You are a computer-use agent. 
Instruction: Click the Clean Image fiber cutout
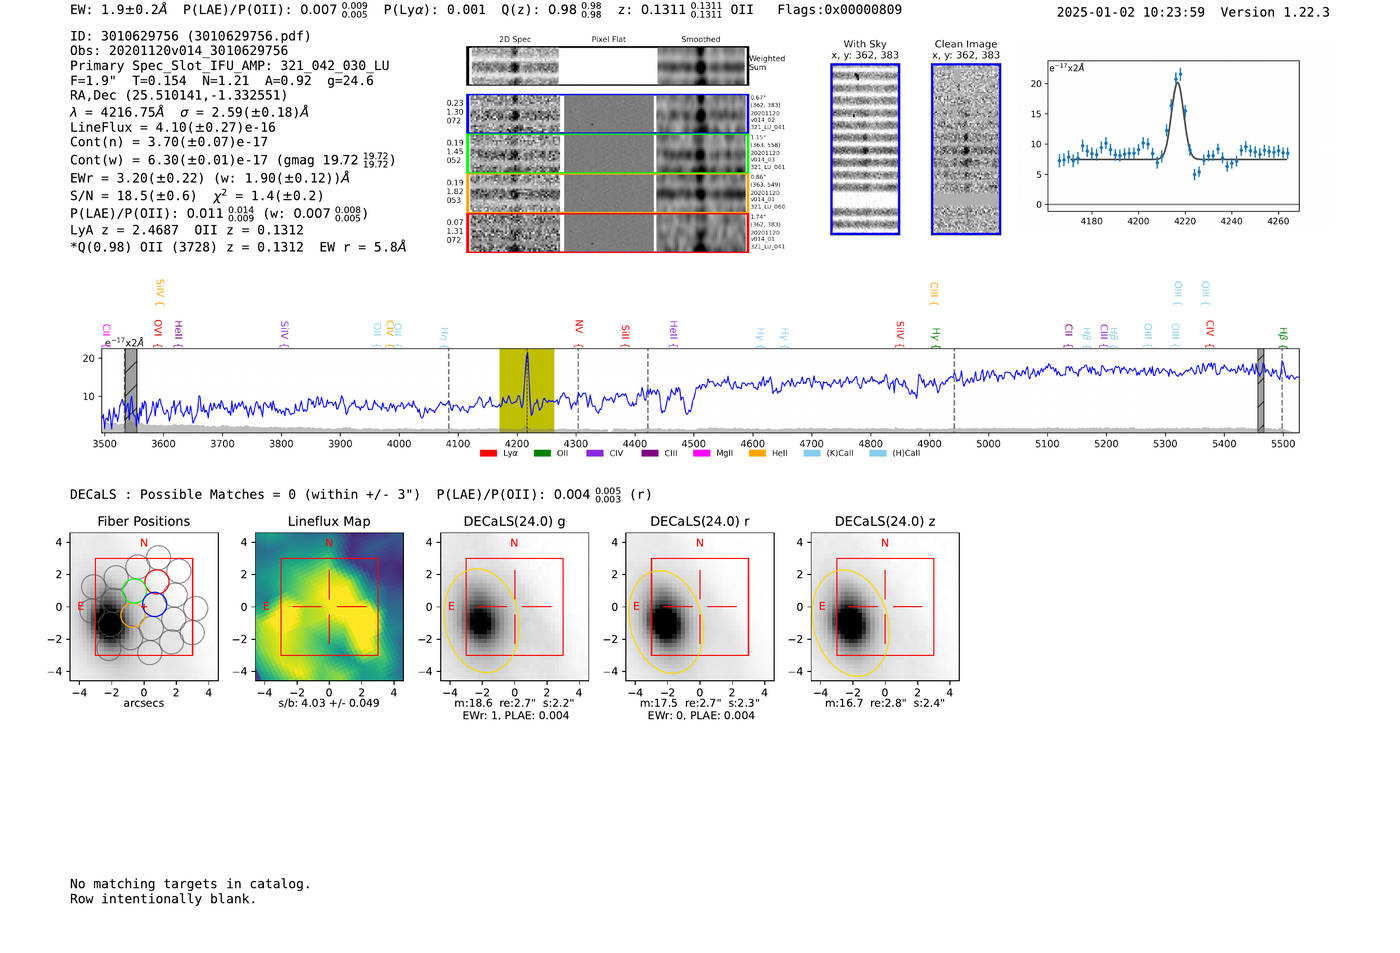(x=966, y=149)
